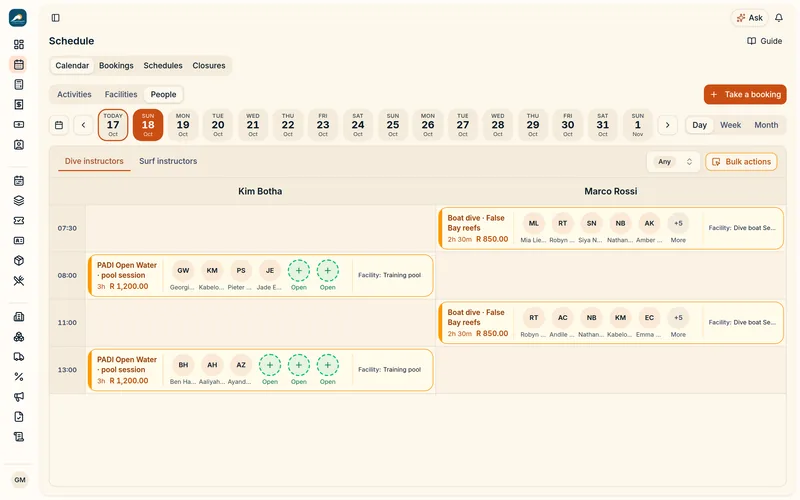Open the 08:00 PADI Open Water session title
This screenshot has width=800, height=500.
(127, 270)
